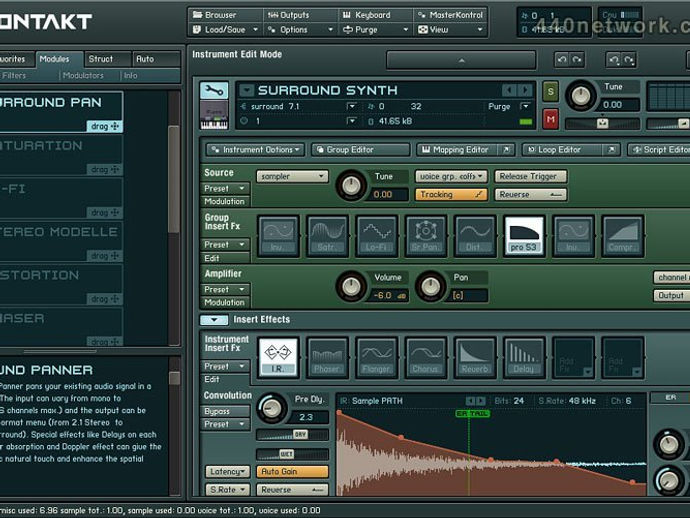Screen dimensions: 690x518
Task: Open Loop Editor in external window
Action: click(x=612, y=150)
